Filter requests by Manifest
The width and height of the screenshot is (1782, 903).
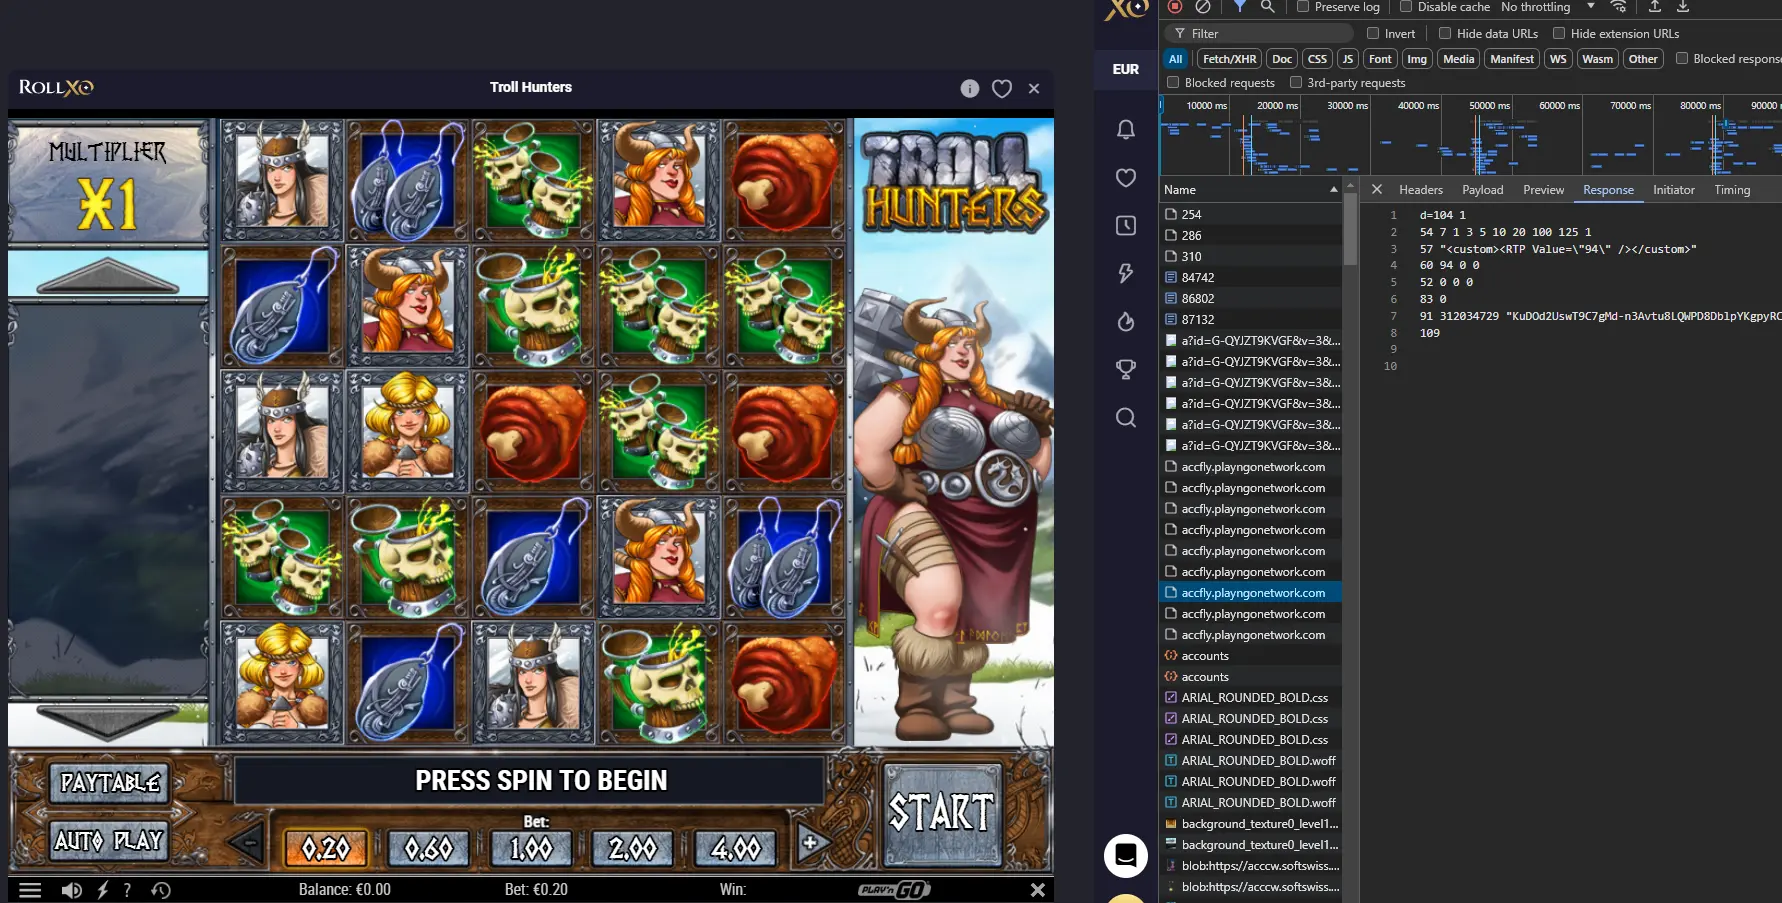click(1511, 59)
